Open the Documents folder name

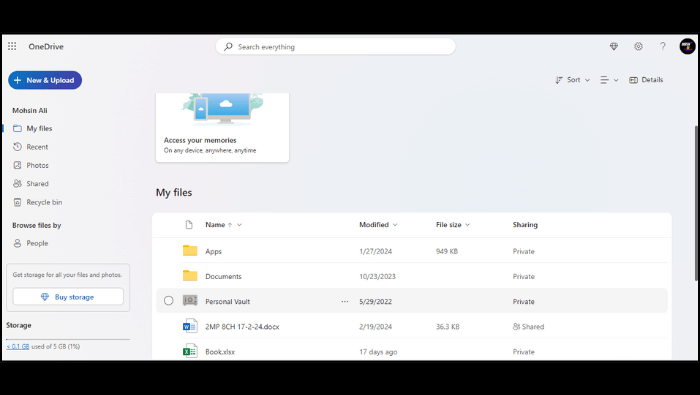point(223,276)
